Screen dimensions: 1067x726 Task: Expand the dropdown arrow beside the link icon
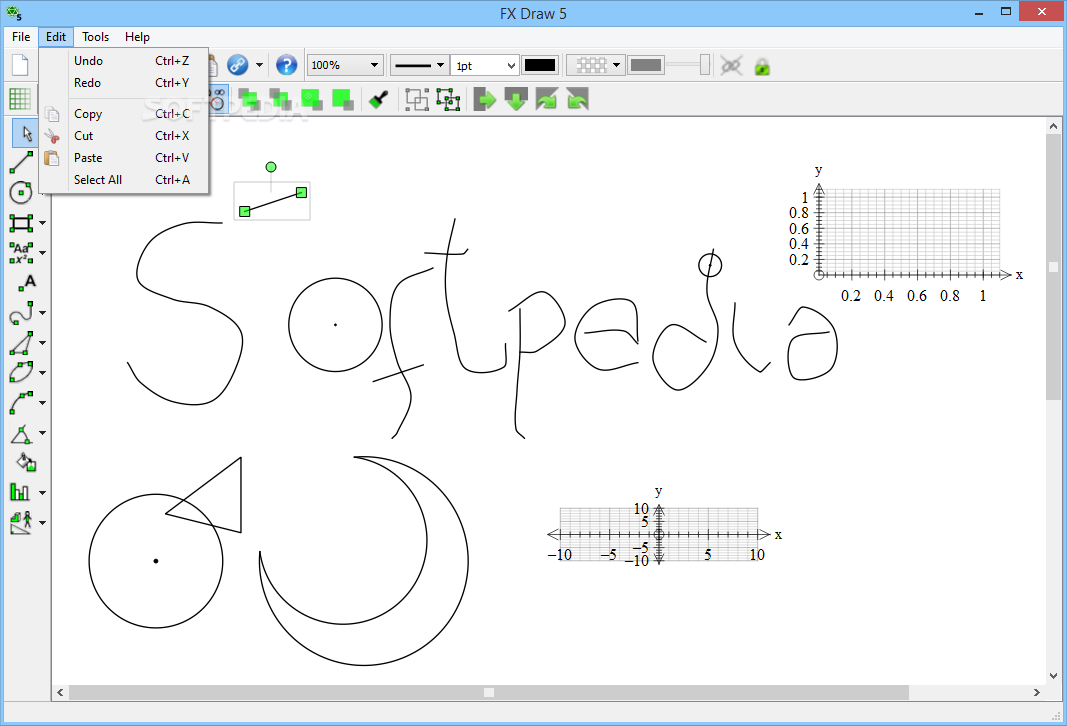click(259, 66)
